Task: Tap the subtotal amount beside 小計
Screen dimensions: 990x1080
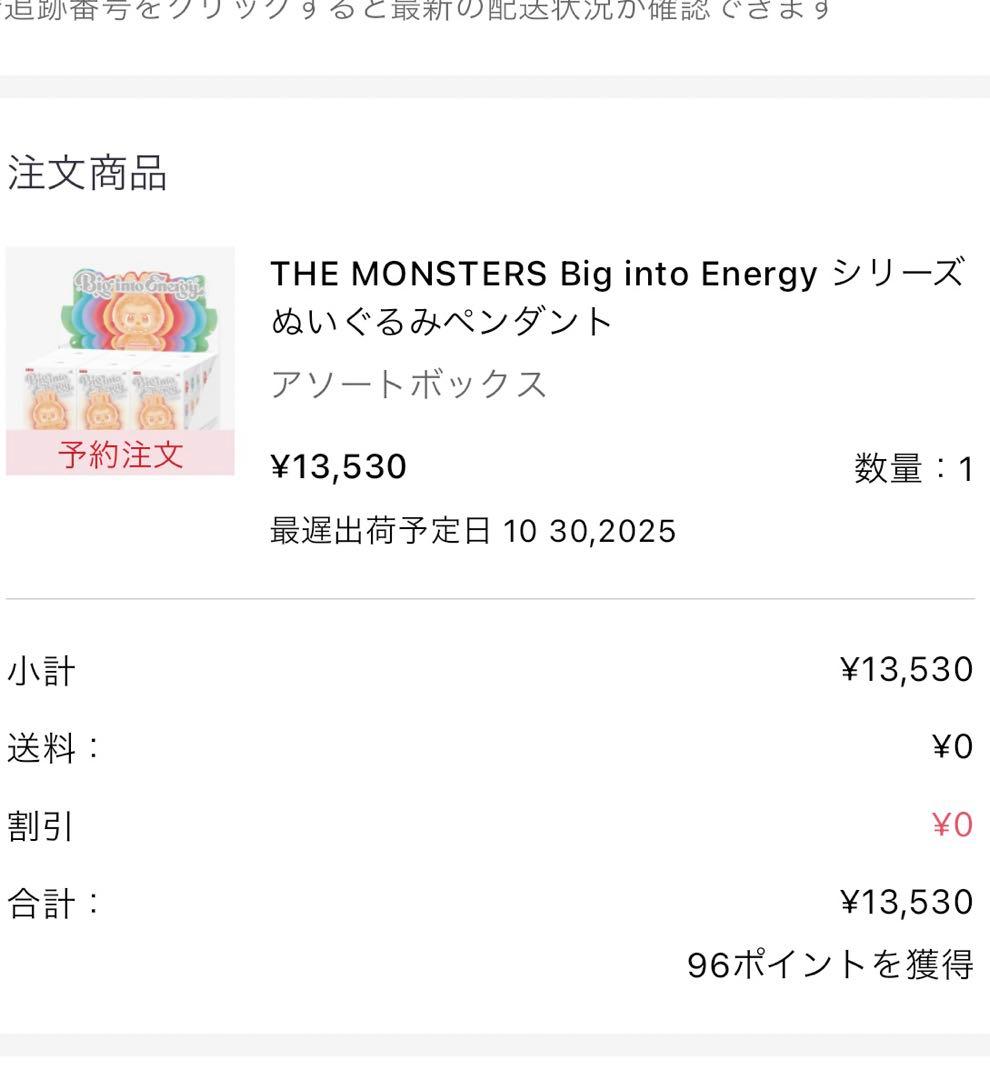Action: (x=906, y=669)
